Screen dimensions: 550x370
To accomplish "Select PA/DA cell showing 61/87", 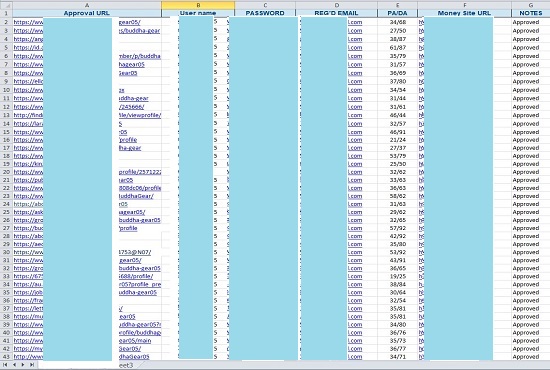I will (x=398, y=47).
